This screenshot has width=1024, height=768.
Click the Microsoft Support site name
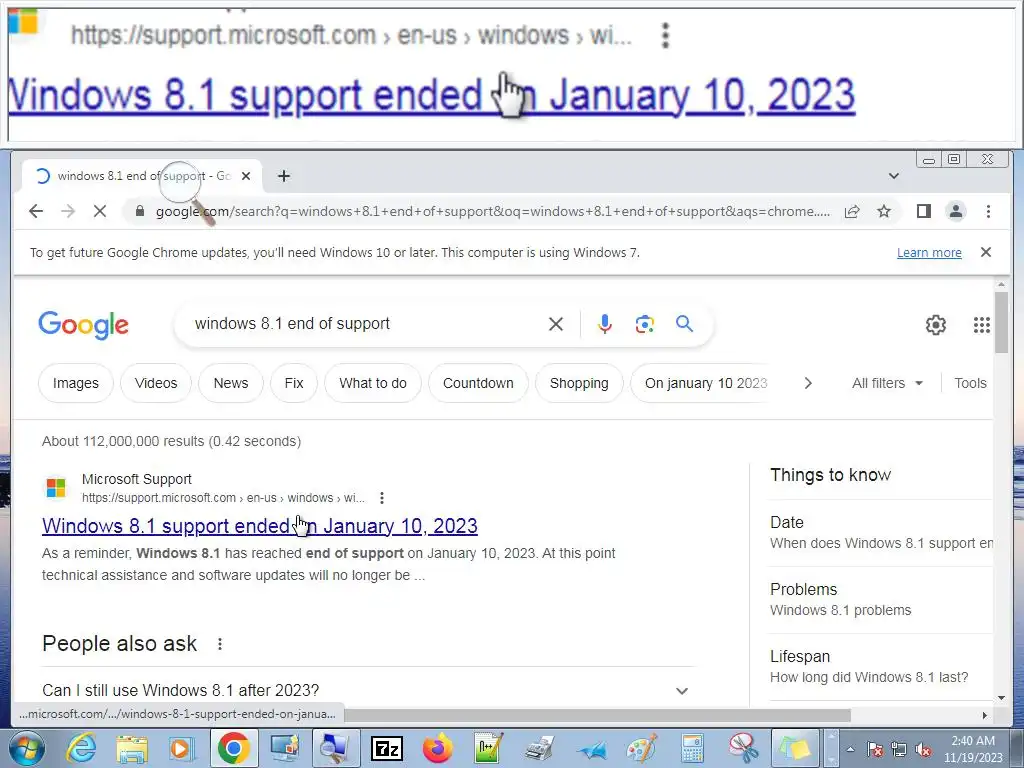[x=136, y=479]
